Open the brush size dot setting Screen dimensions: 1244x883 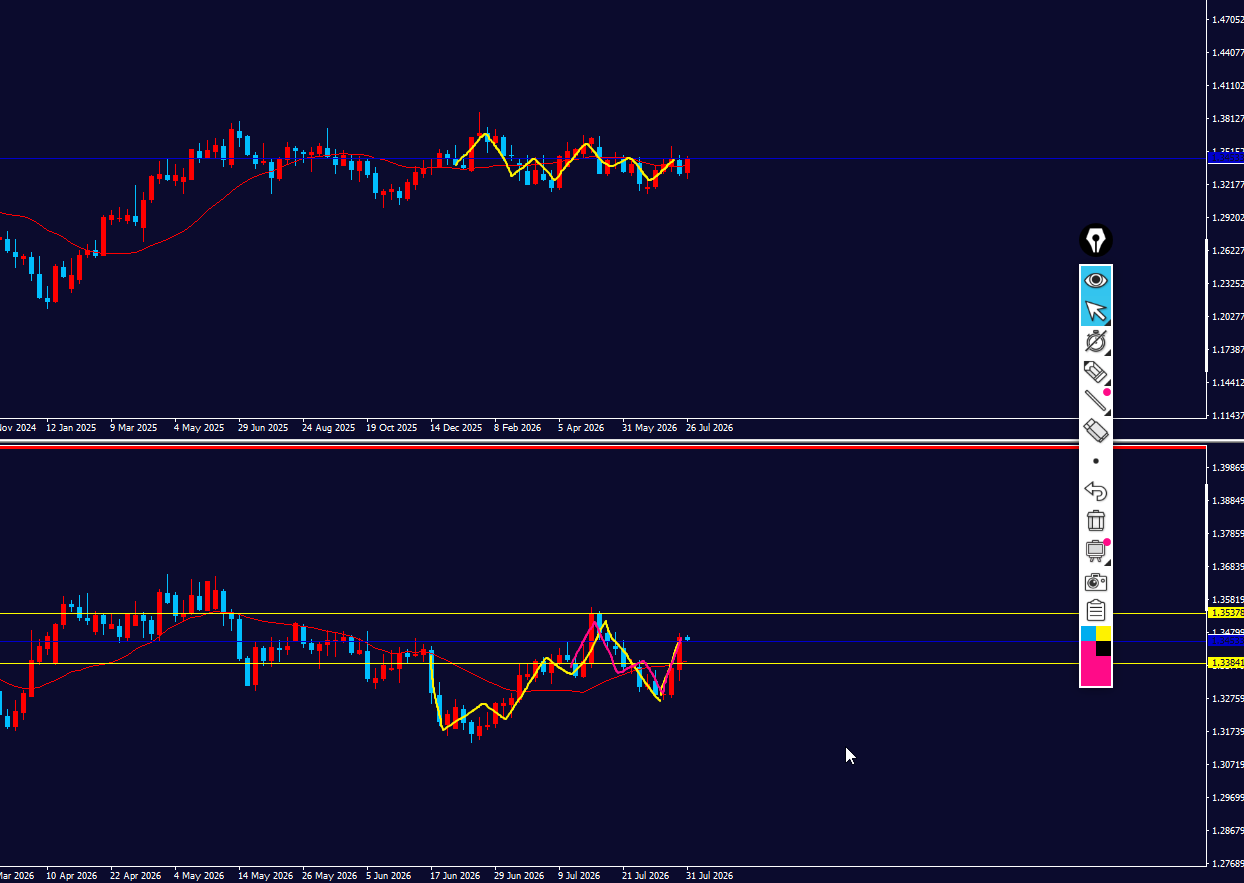click(x=1096, y=461)
